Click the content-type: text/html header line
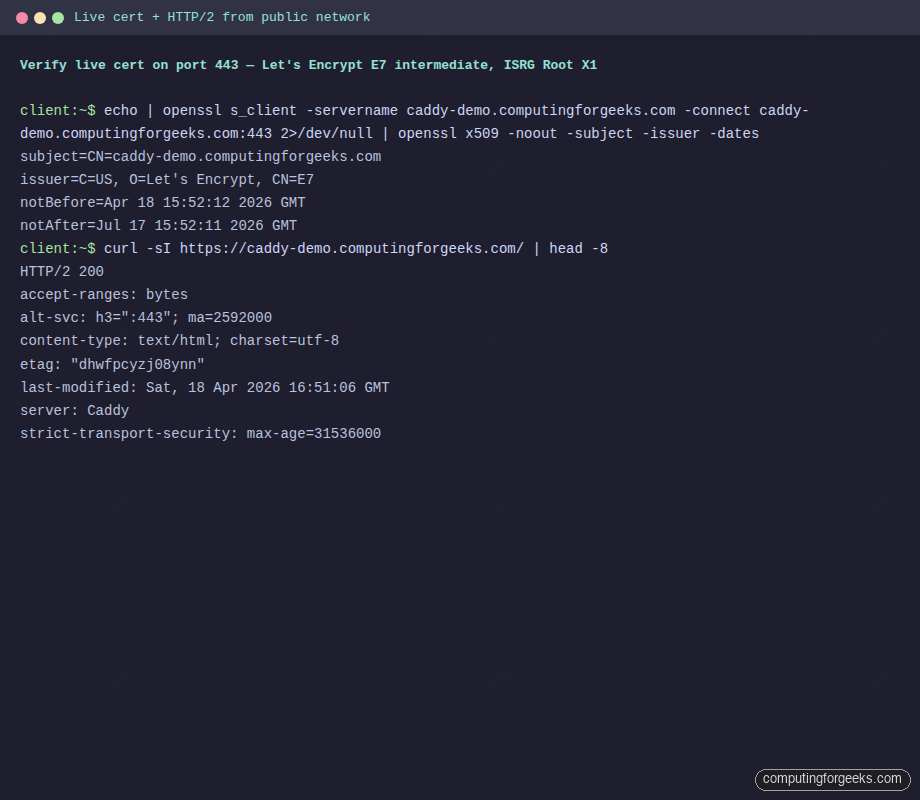 [x=180, y=340]
